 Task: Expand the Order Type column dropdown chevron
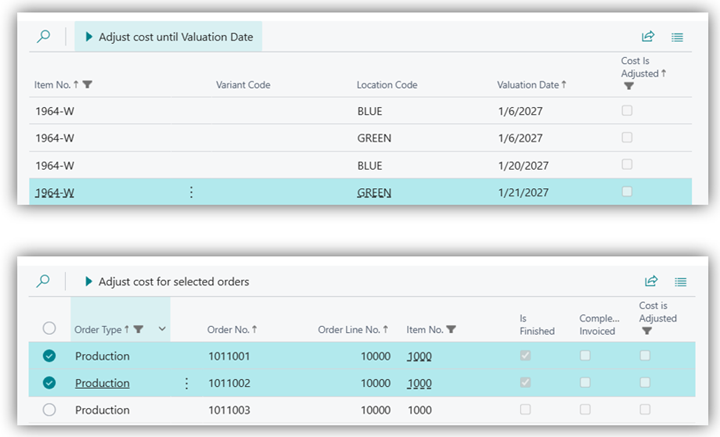click(x=162, y=329)
